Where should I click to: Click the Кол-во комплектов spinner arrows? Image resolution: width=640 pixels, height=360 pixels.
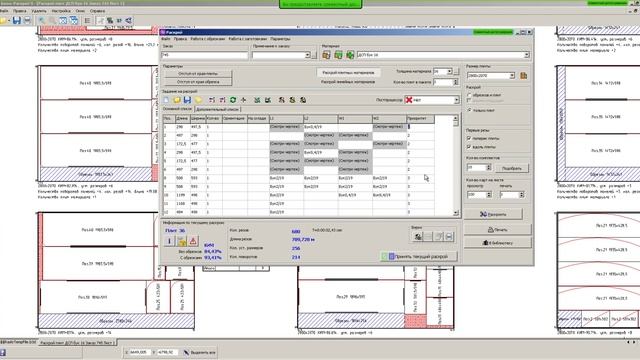point(489,167)
